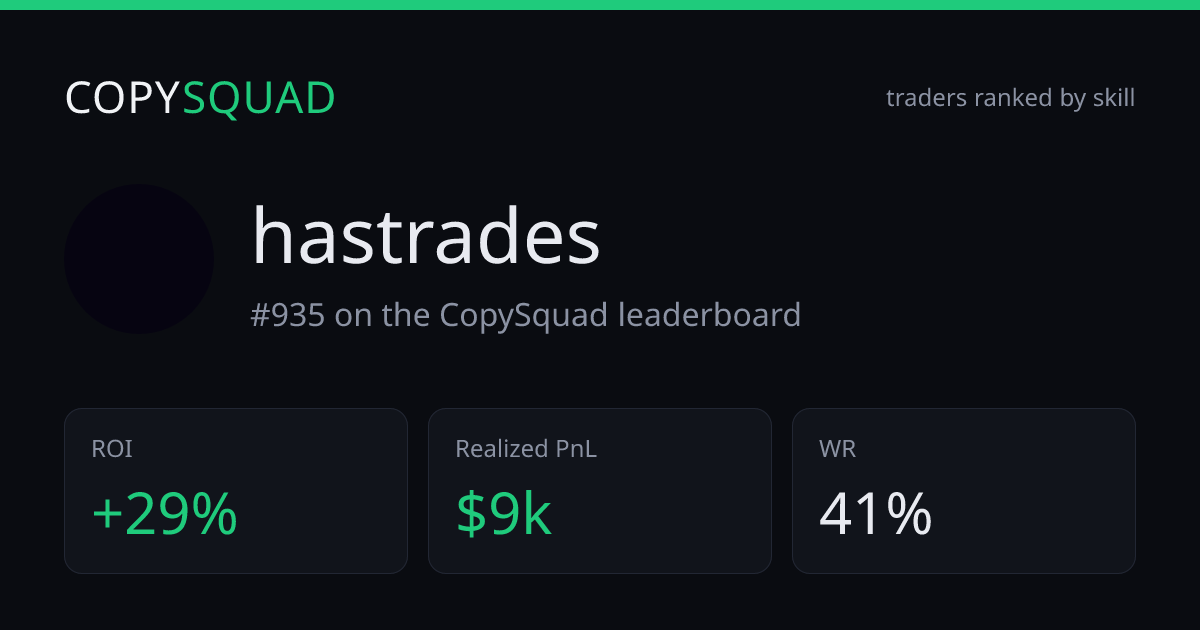
Task: Click the CopySquad logo
Action: pos(200,99)
